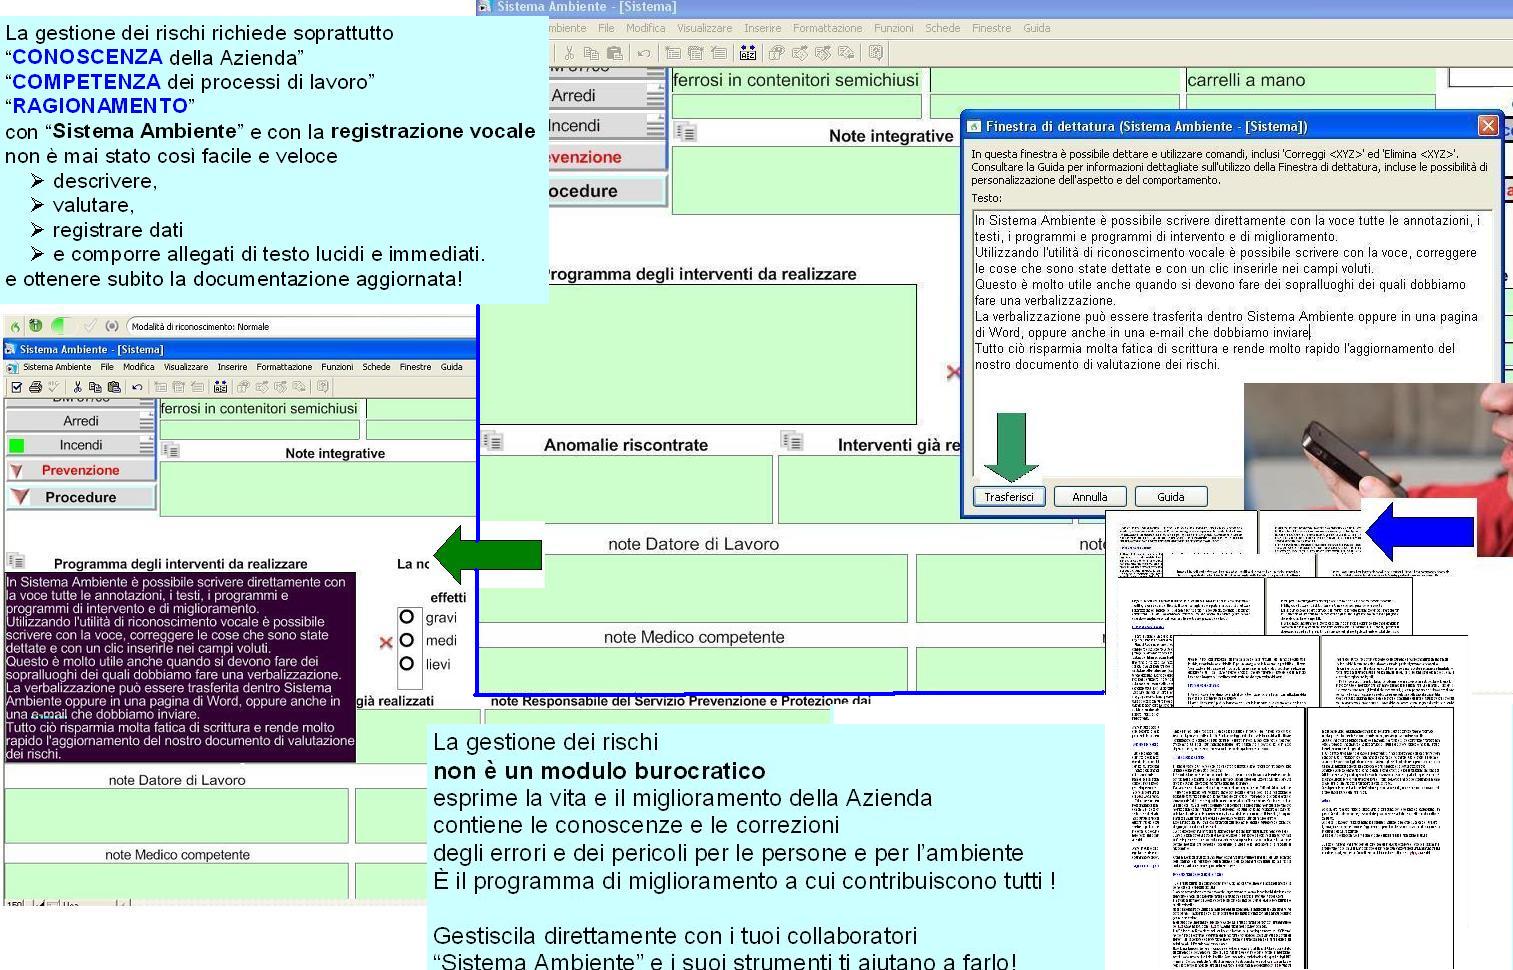Click the Print icon in the toolbar
The width and height of the screenshot is (1513, 970).
coord(36,386)
